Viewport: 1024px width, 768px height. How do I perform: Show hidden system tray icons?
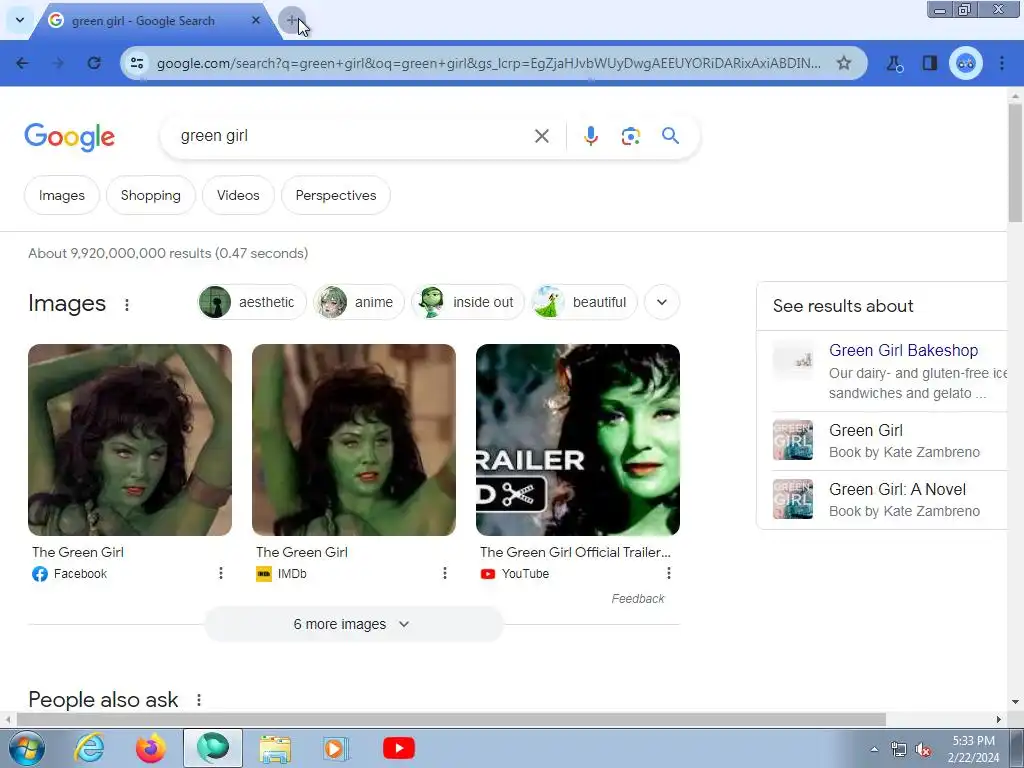tap(874, 749)
